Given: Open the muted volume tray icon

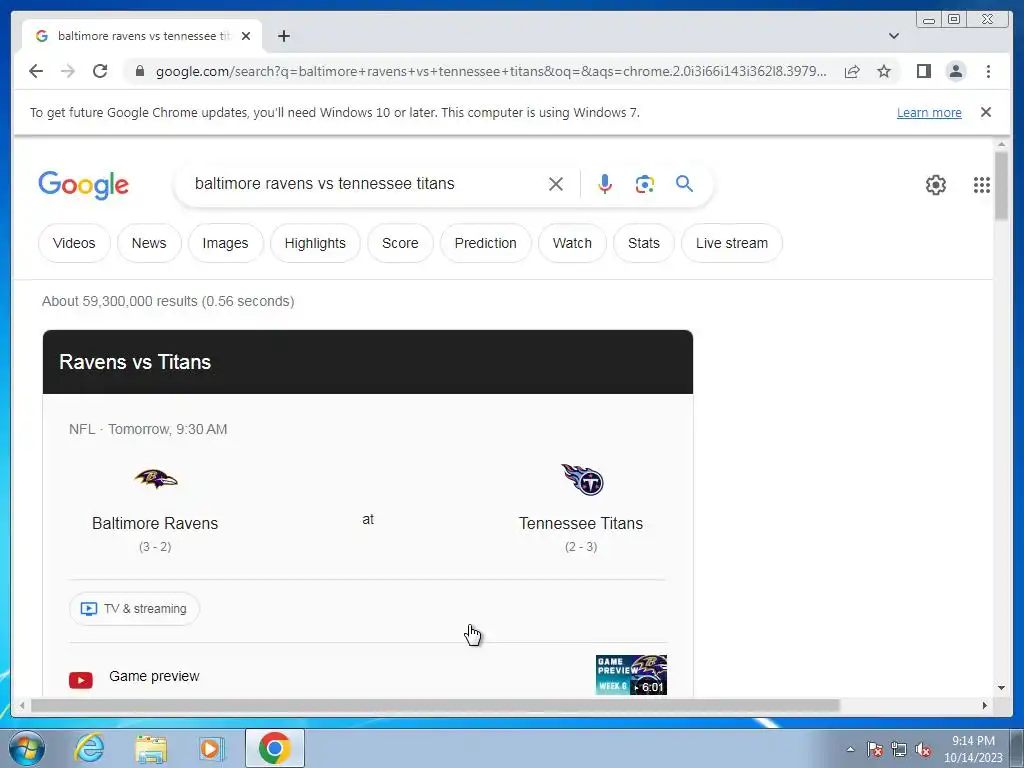Looking at the screenshot, I should pyautogui.click(x=923, y=749).
